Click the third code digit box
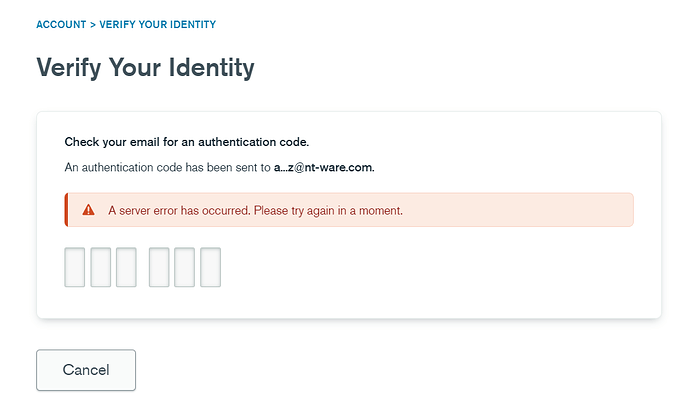 (x=126, y=267)
